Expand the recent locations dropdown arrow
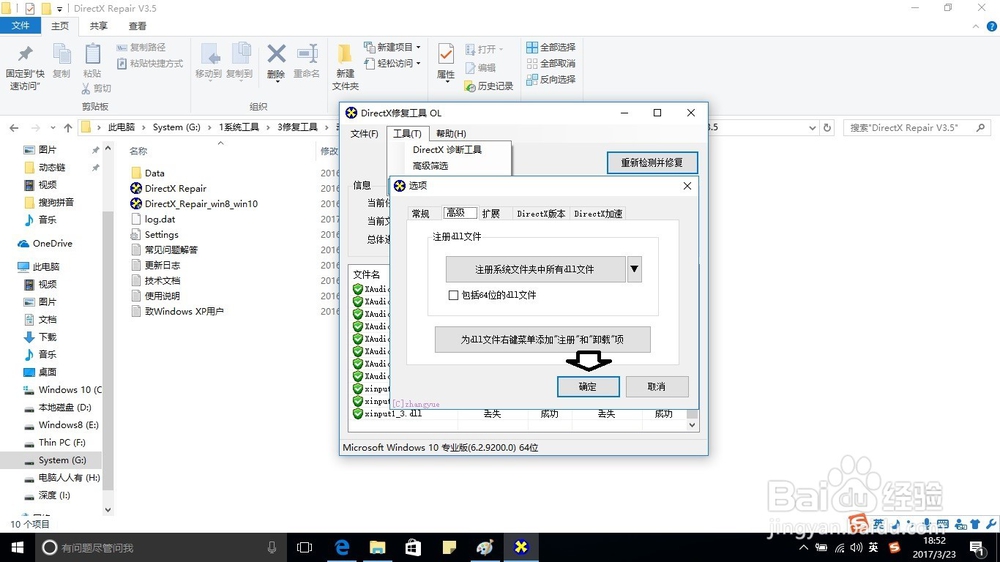Image resolution: width=1000 pixels, height=562 pixels. click(x=52, y=128)
